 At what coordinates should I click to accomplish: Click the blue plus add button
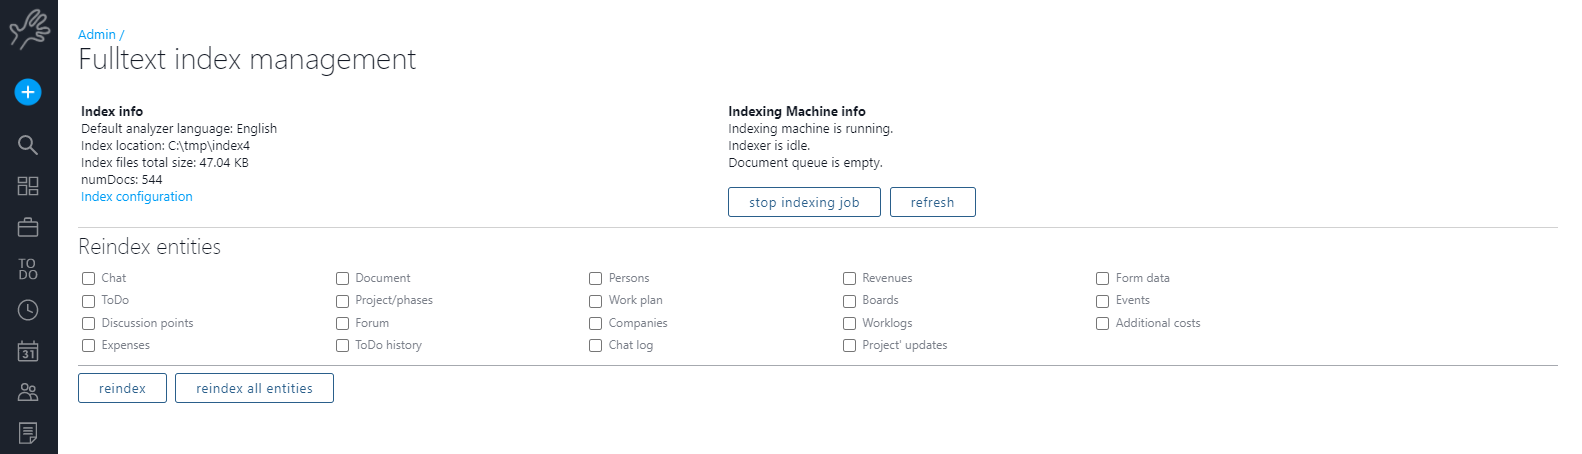[28, 92]
